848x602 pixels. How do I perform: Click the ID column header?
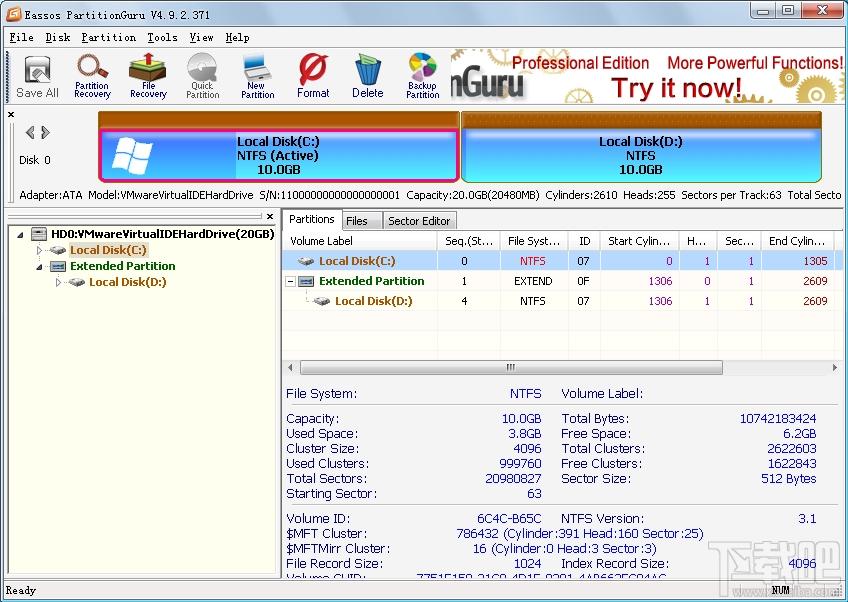(584, 241)
